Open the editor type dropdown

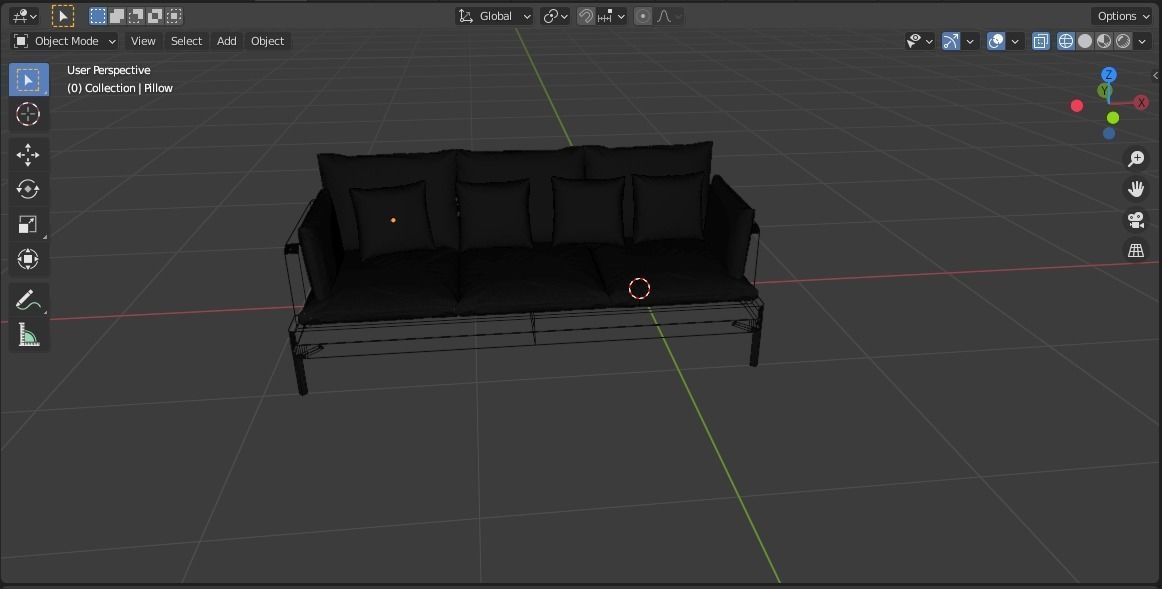click(24, 16)
